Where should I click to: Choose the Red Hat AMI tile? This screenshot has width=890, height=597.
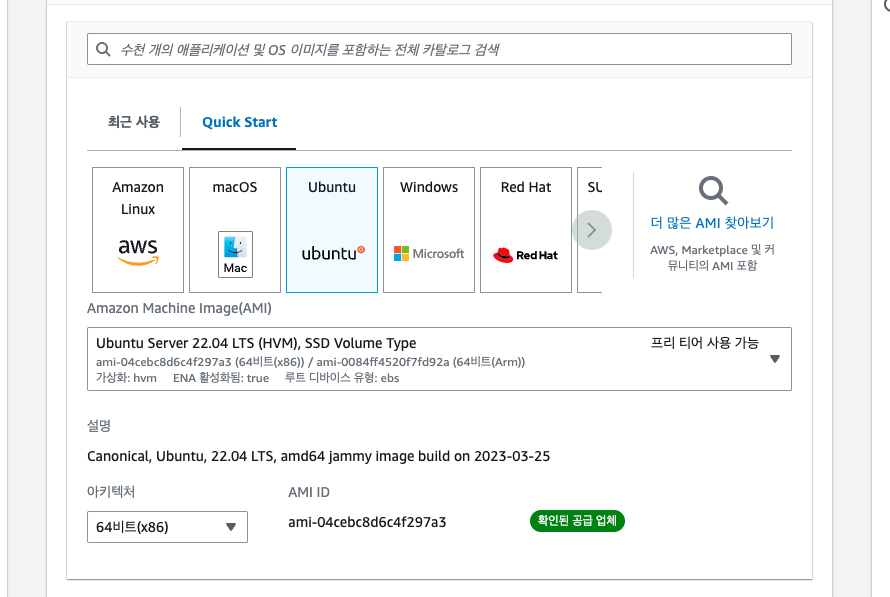click(526, 230)
